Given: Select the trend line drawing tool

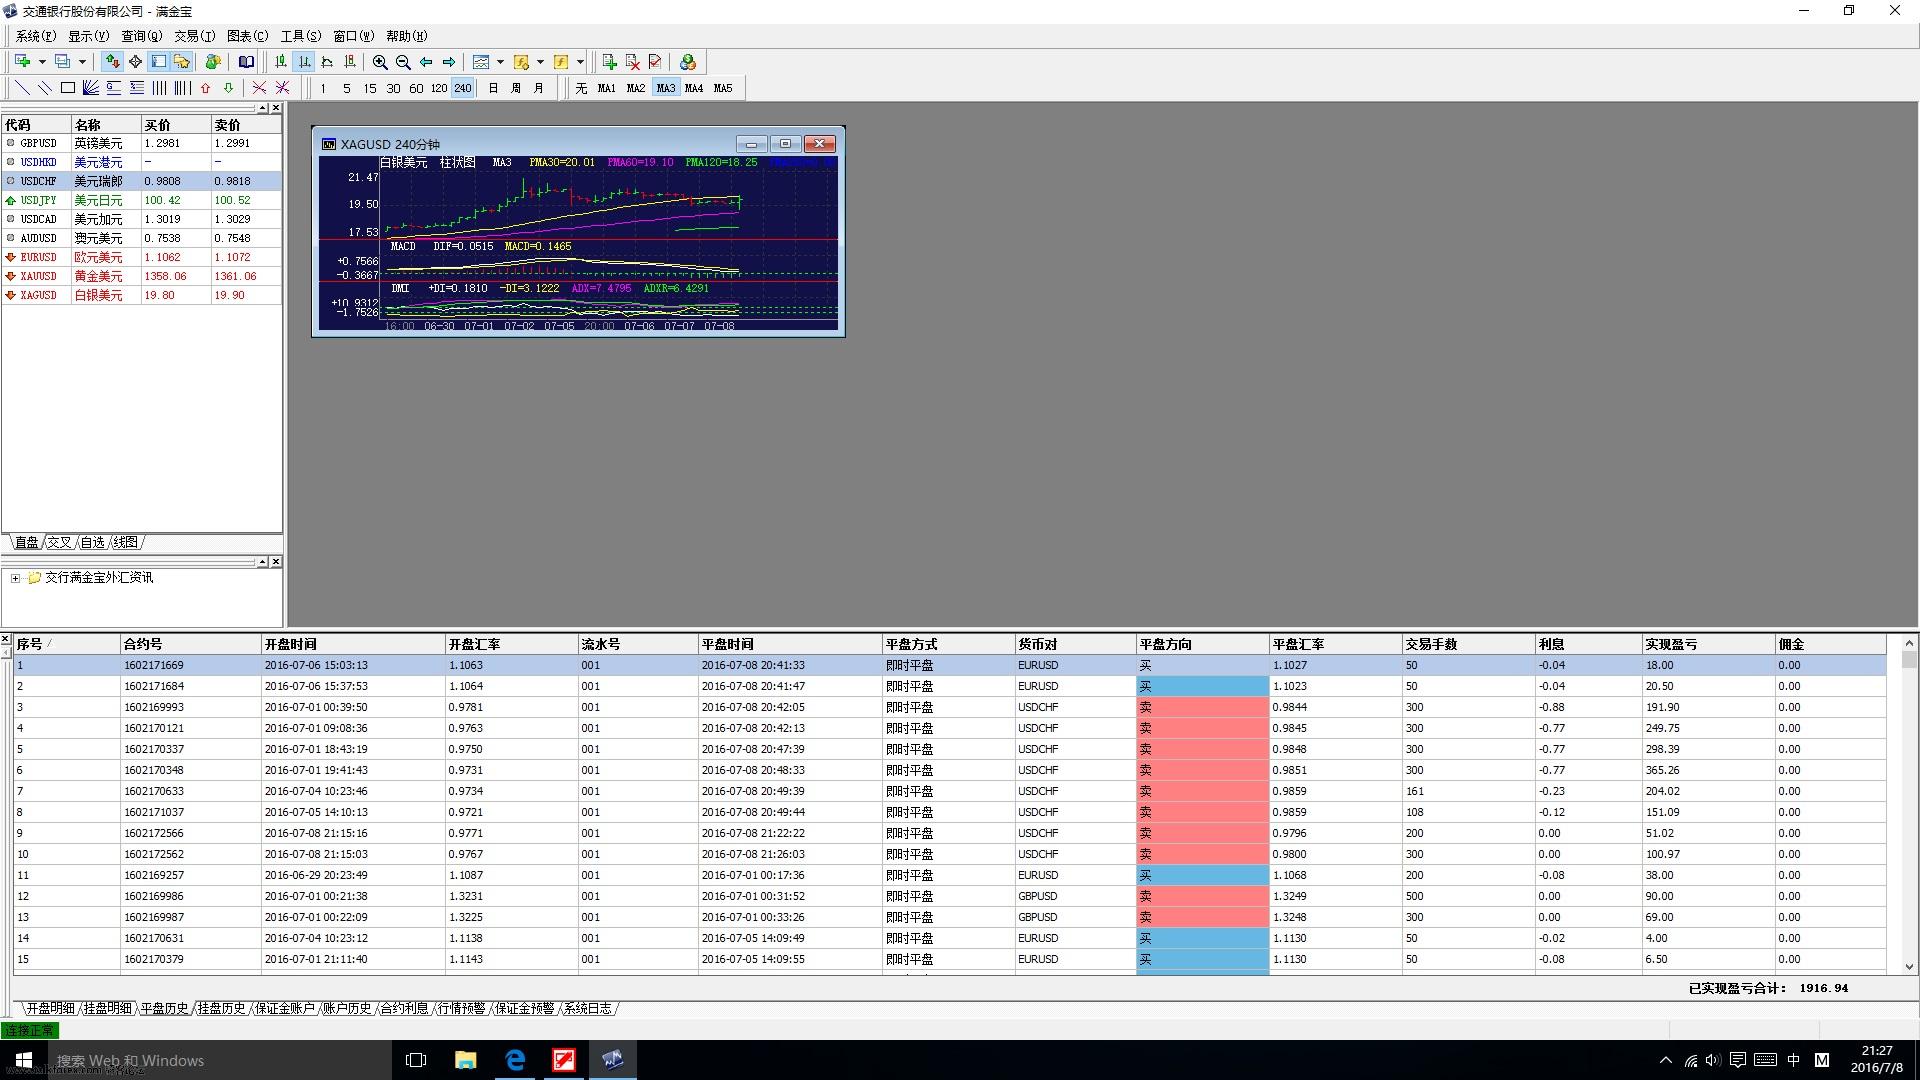Looking at the screenshot, I should (22, 88).
